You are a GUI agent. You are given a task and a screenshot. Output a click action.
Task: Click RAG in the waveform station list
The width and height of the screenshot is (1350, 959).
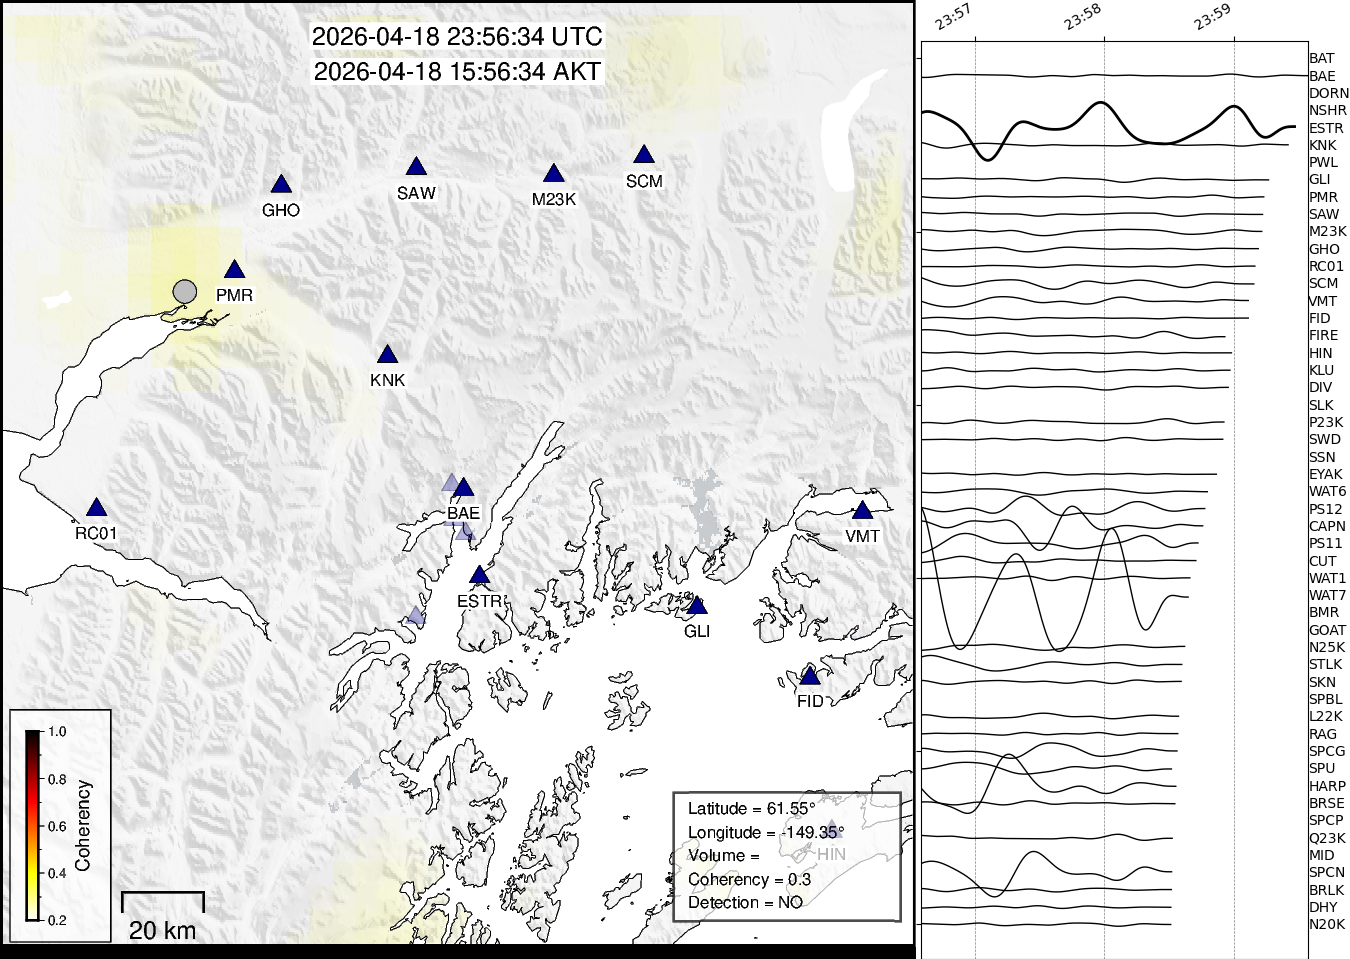[1322, 735]
